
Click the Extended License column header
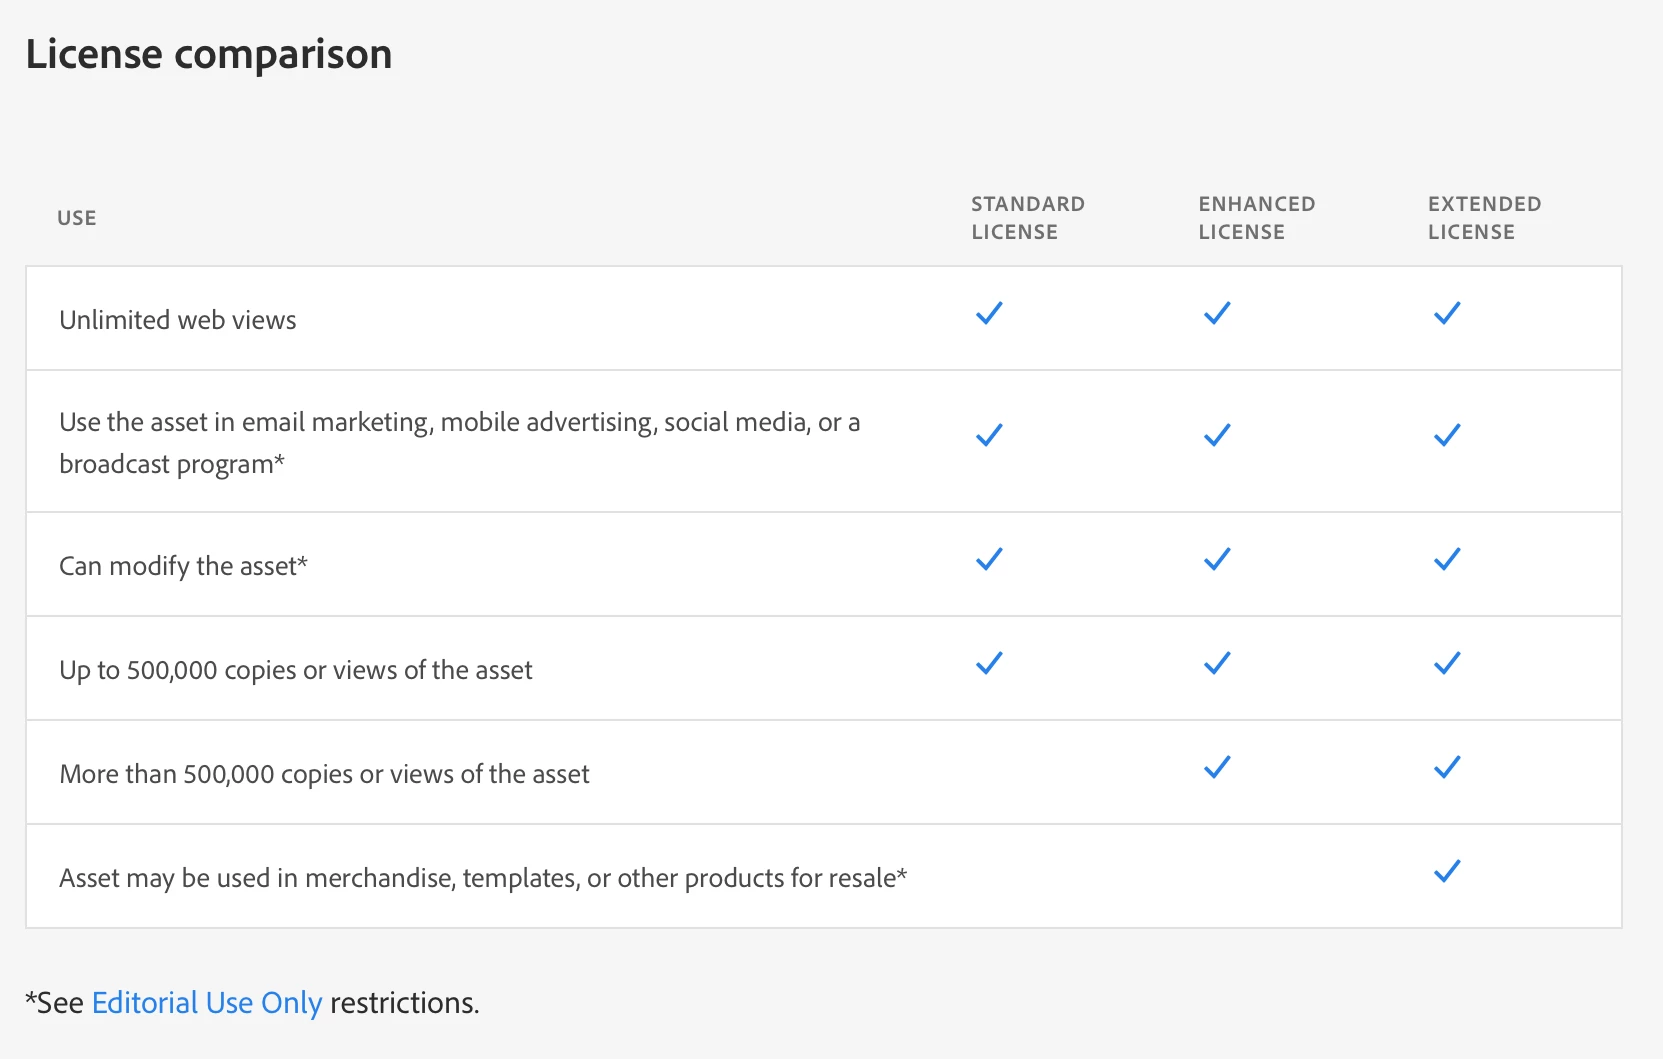pyautogui.click(x=1484, y=218)
